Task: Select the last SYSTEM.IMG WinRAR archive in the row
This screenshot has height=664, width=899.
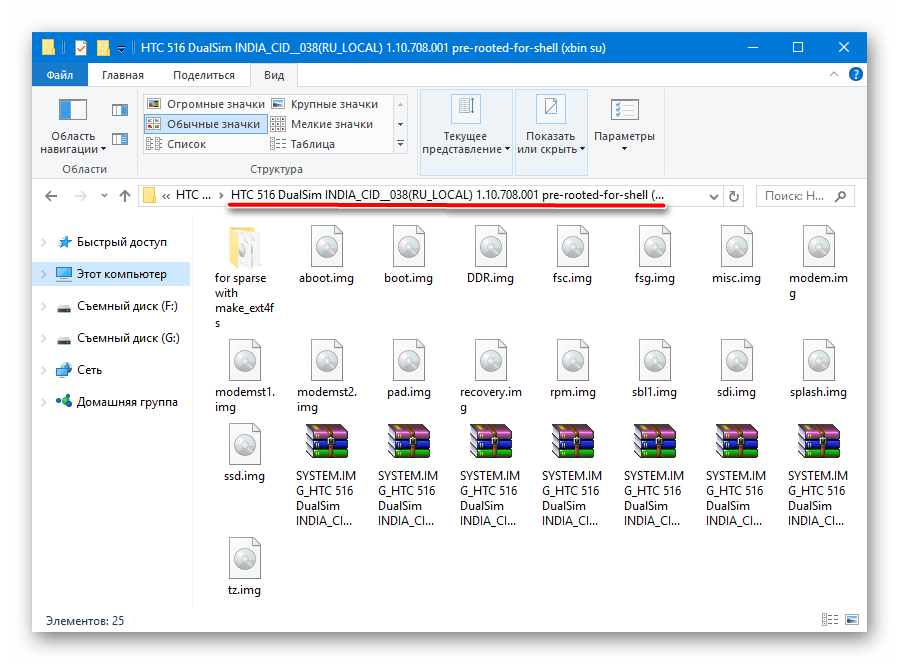Action: (x=818, y=475)
